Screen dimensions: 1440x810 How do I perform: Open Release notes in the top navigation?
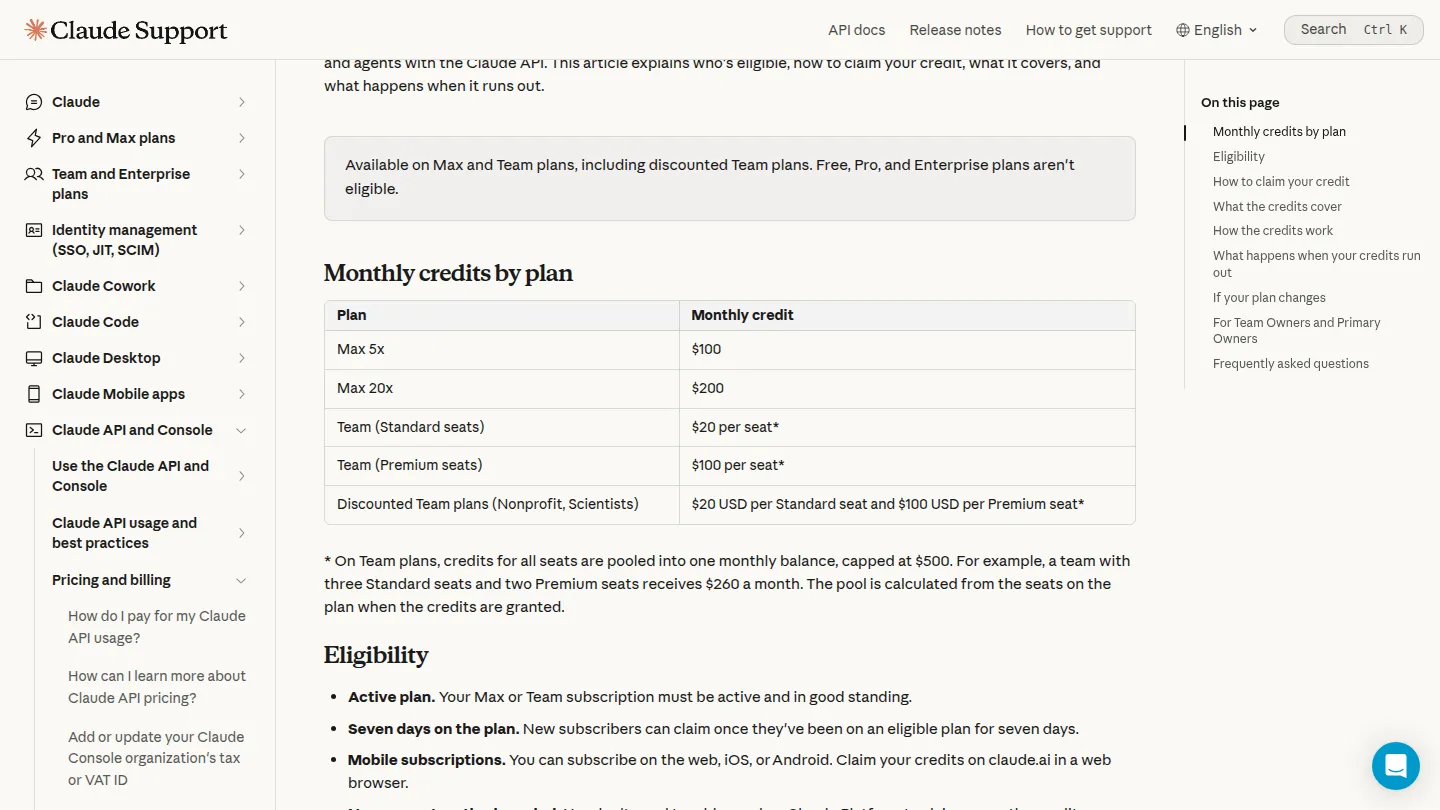955,30
